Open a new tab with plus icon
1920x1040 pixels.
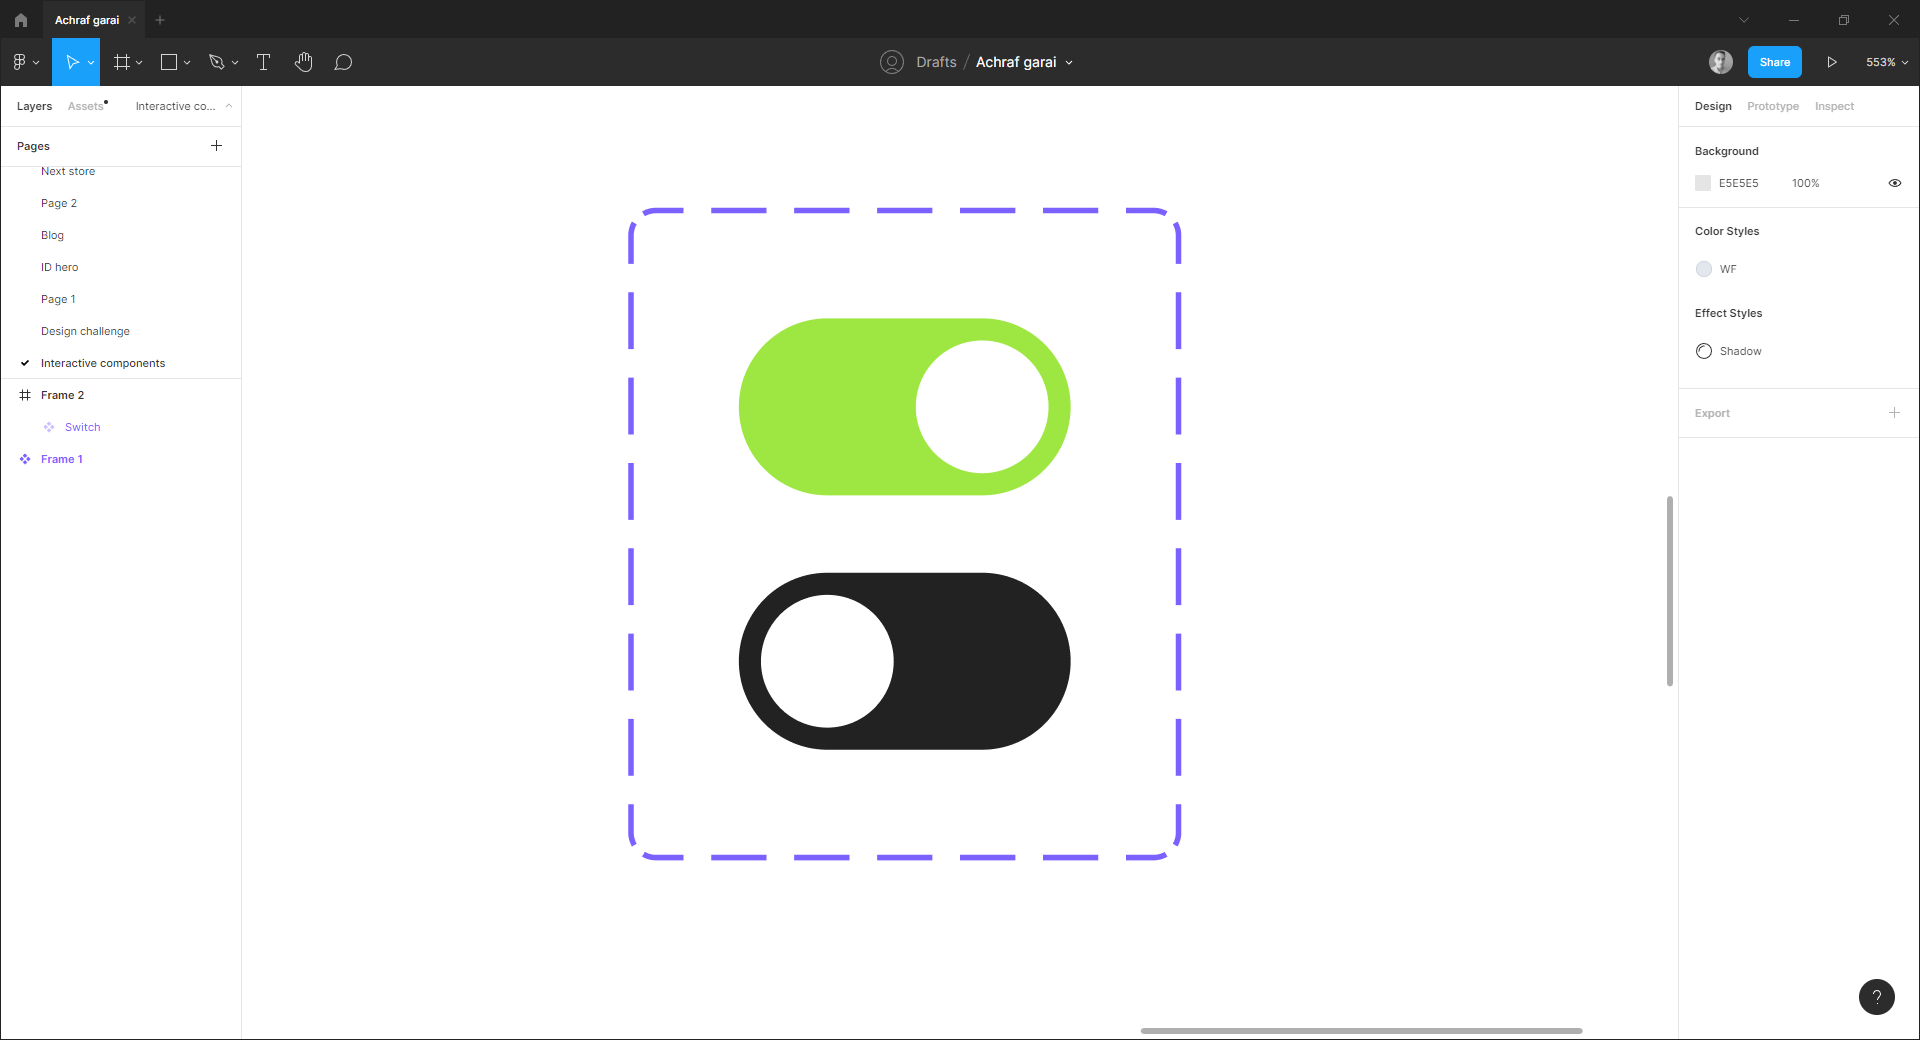[160, 20]
